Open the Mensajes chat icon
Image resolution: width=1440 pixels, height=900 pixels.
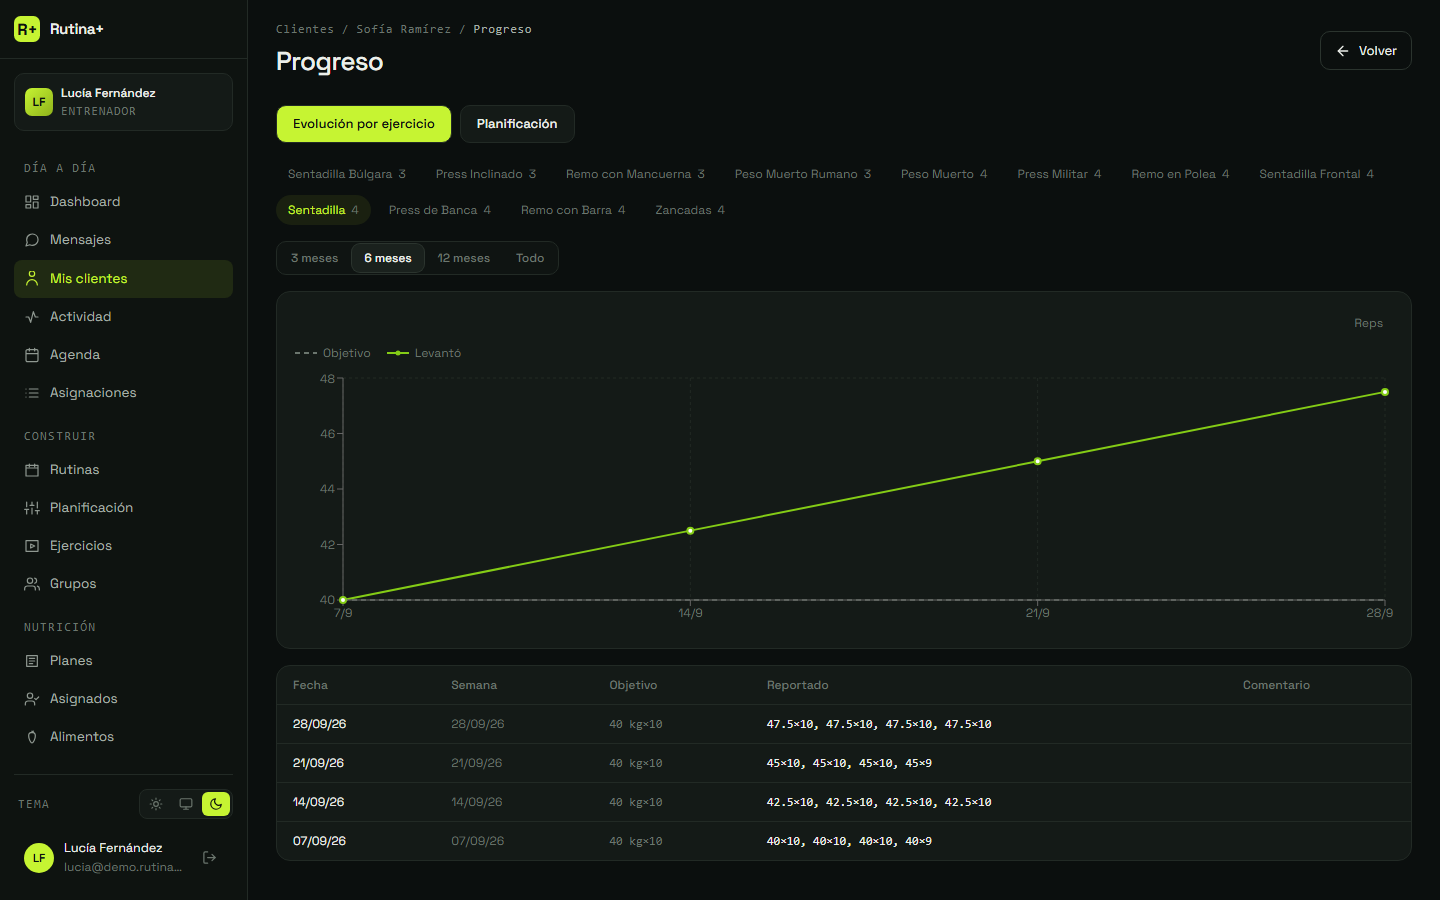pyautogui.click(x=32, y=240)
